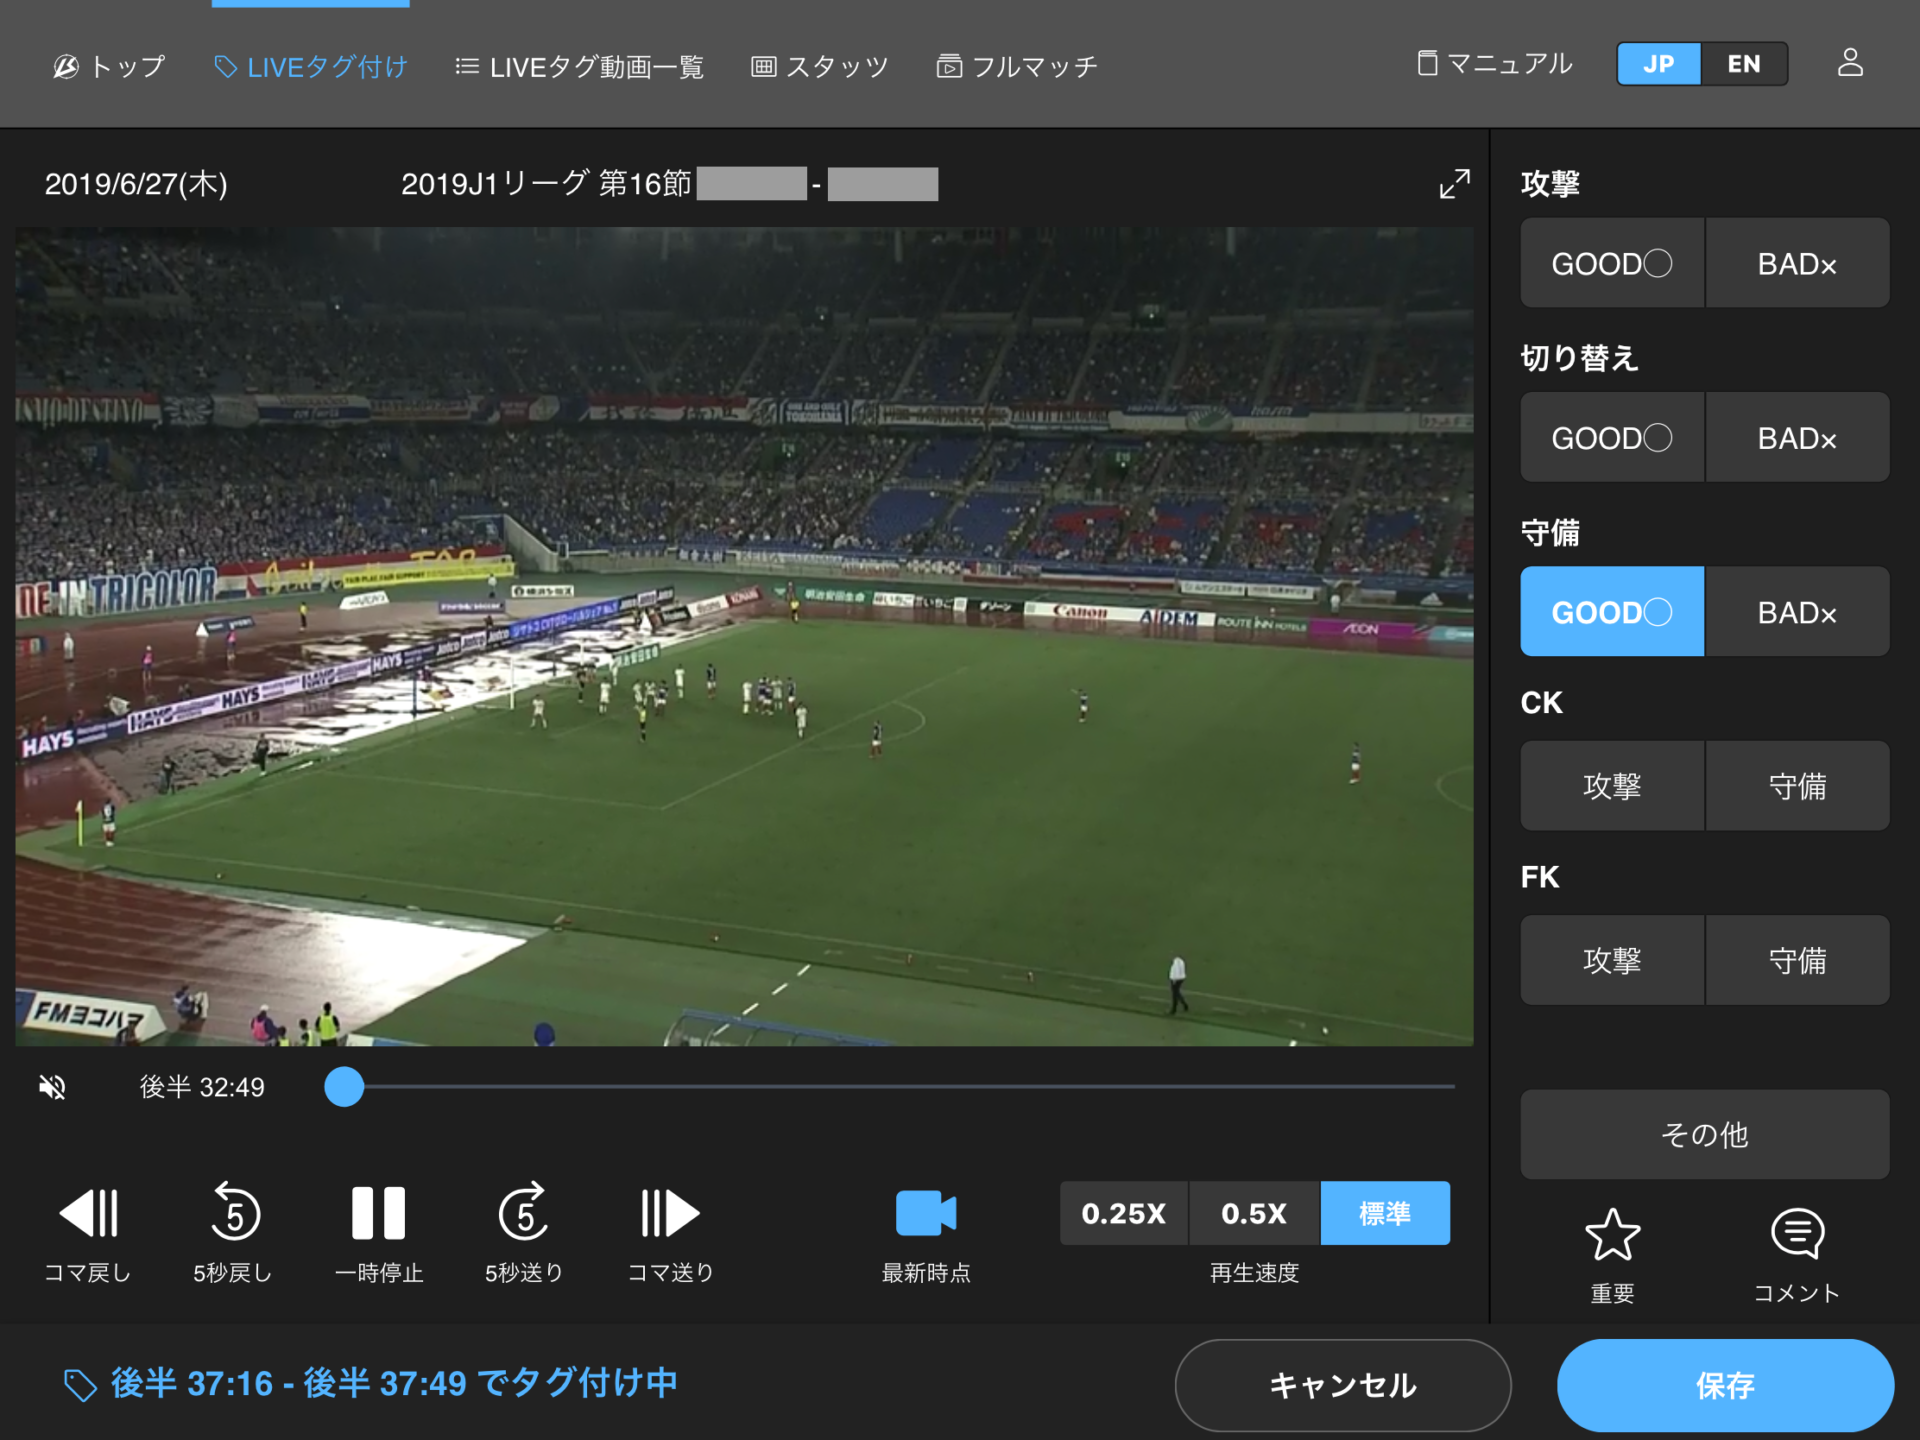Tag 切り替え as GOOD
The width and height of the screenshot is (1920, 1440).
click(x=1612, y=437)
